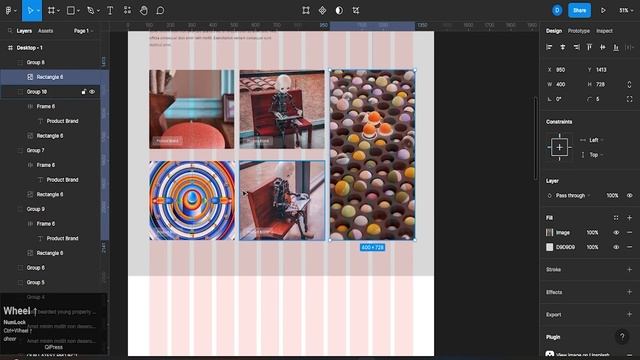Remove the D9D9D9 fill with minus
Viewport: 640px width, 360px height.
pyautogui.click(x=629, y=247)
